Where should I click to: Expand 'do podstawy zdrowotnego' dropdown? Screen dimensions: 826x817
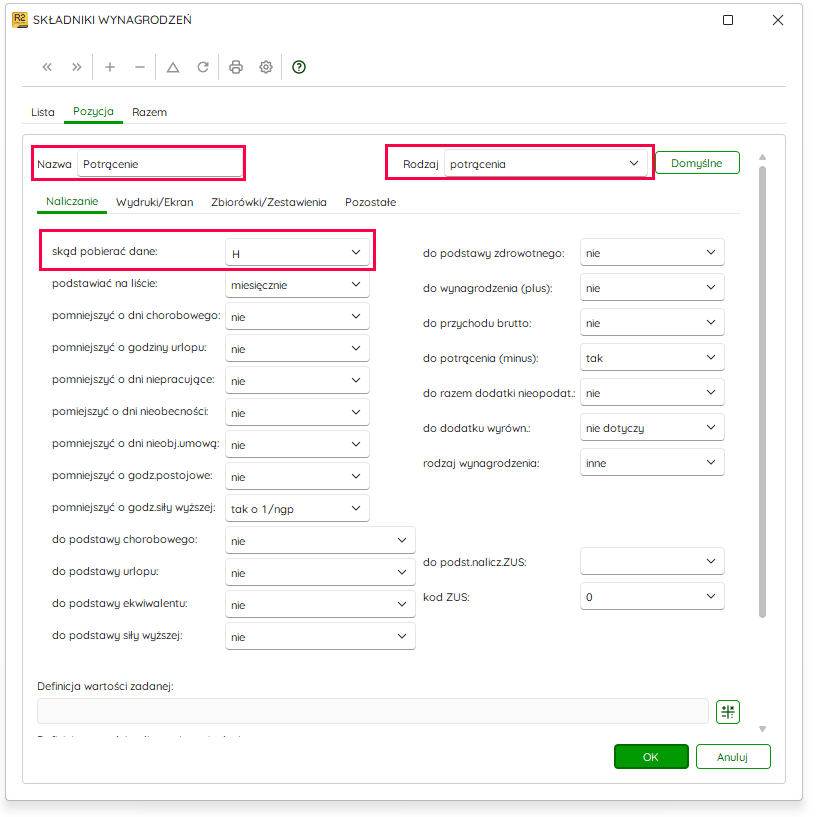click(x=652, y=253)
